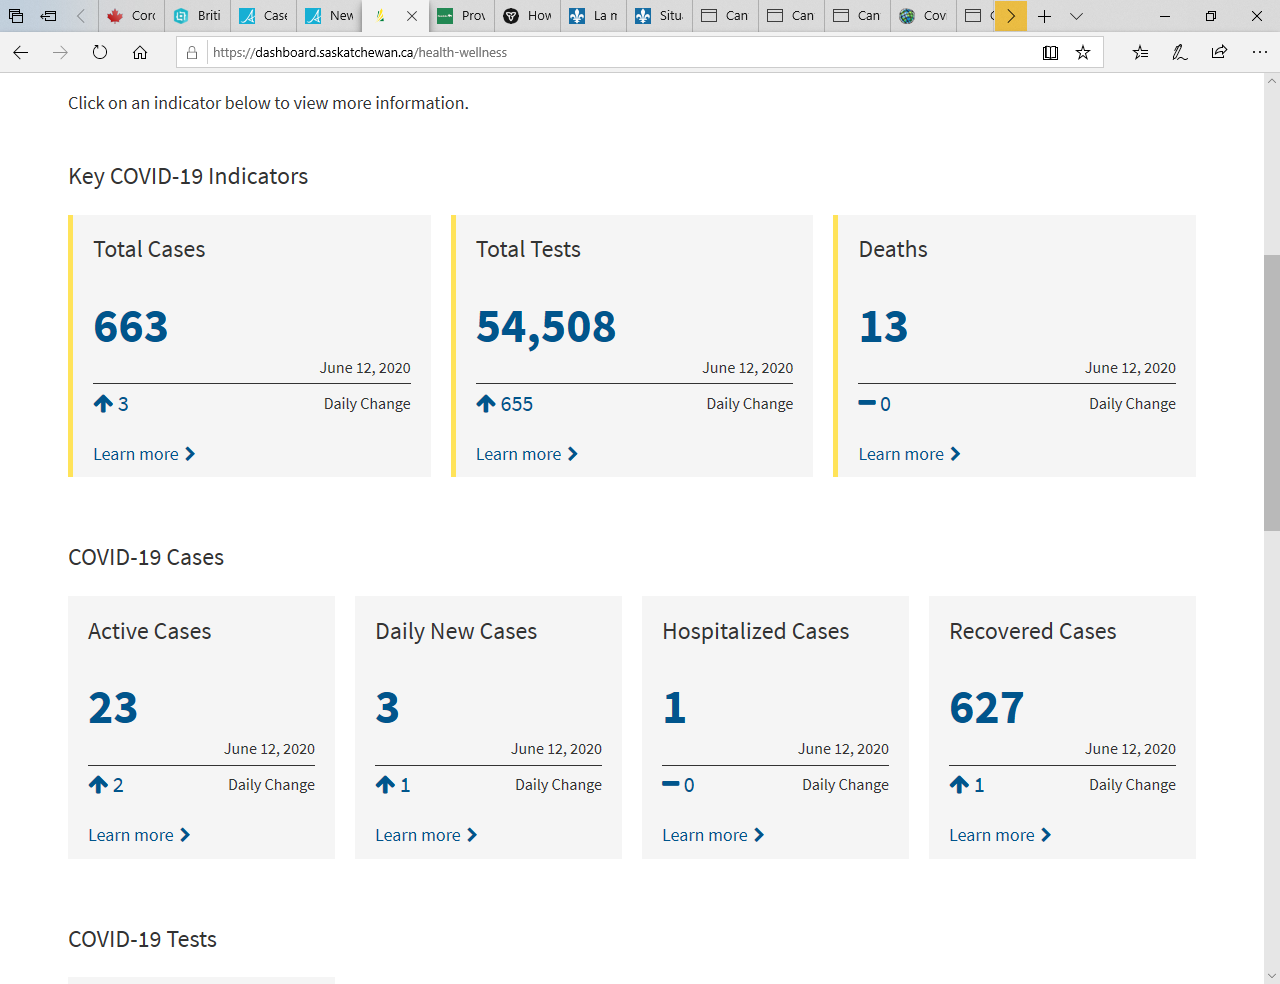Open the browser home page
Screen dimensions: 1280x984
pos(140,53)
